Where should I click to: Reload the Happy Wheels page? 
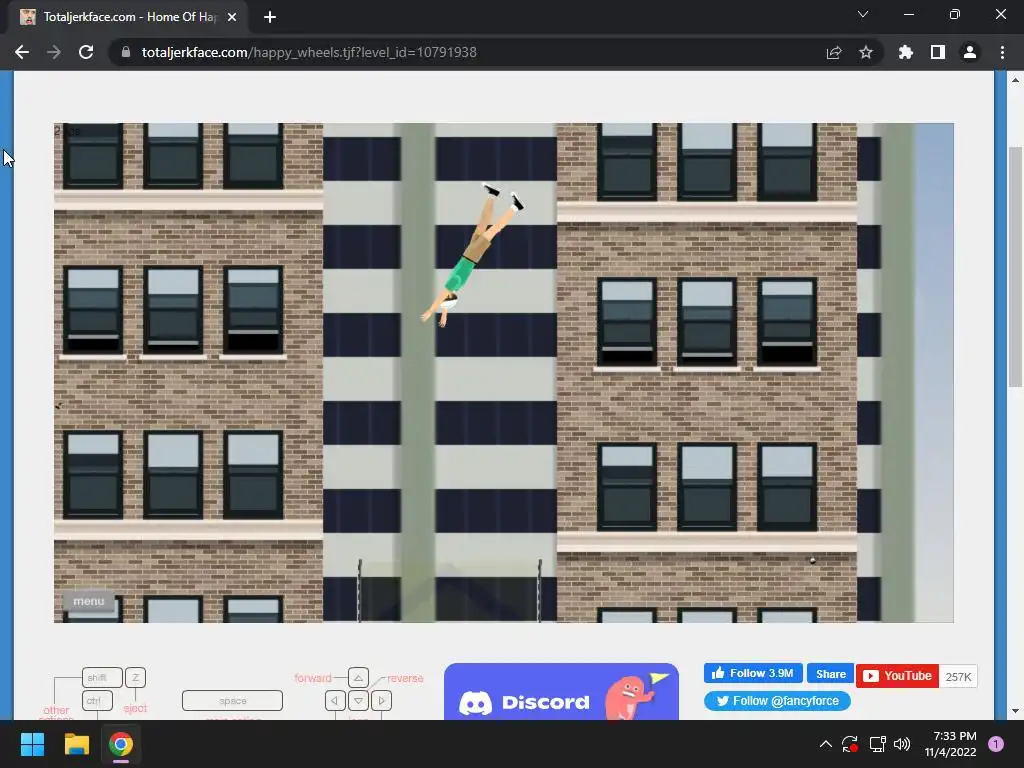pos(86,52)
